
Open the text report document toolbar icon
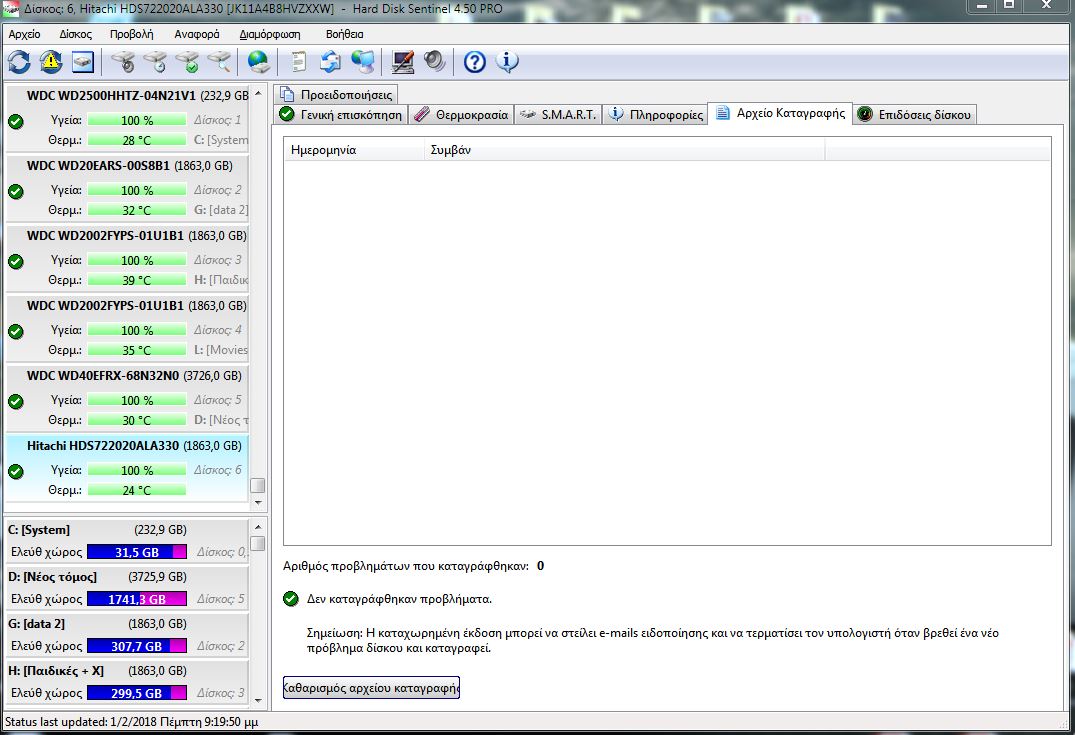(x=298, y=62)
